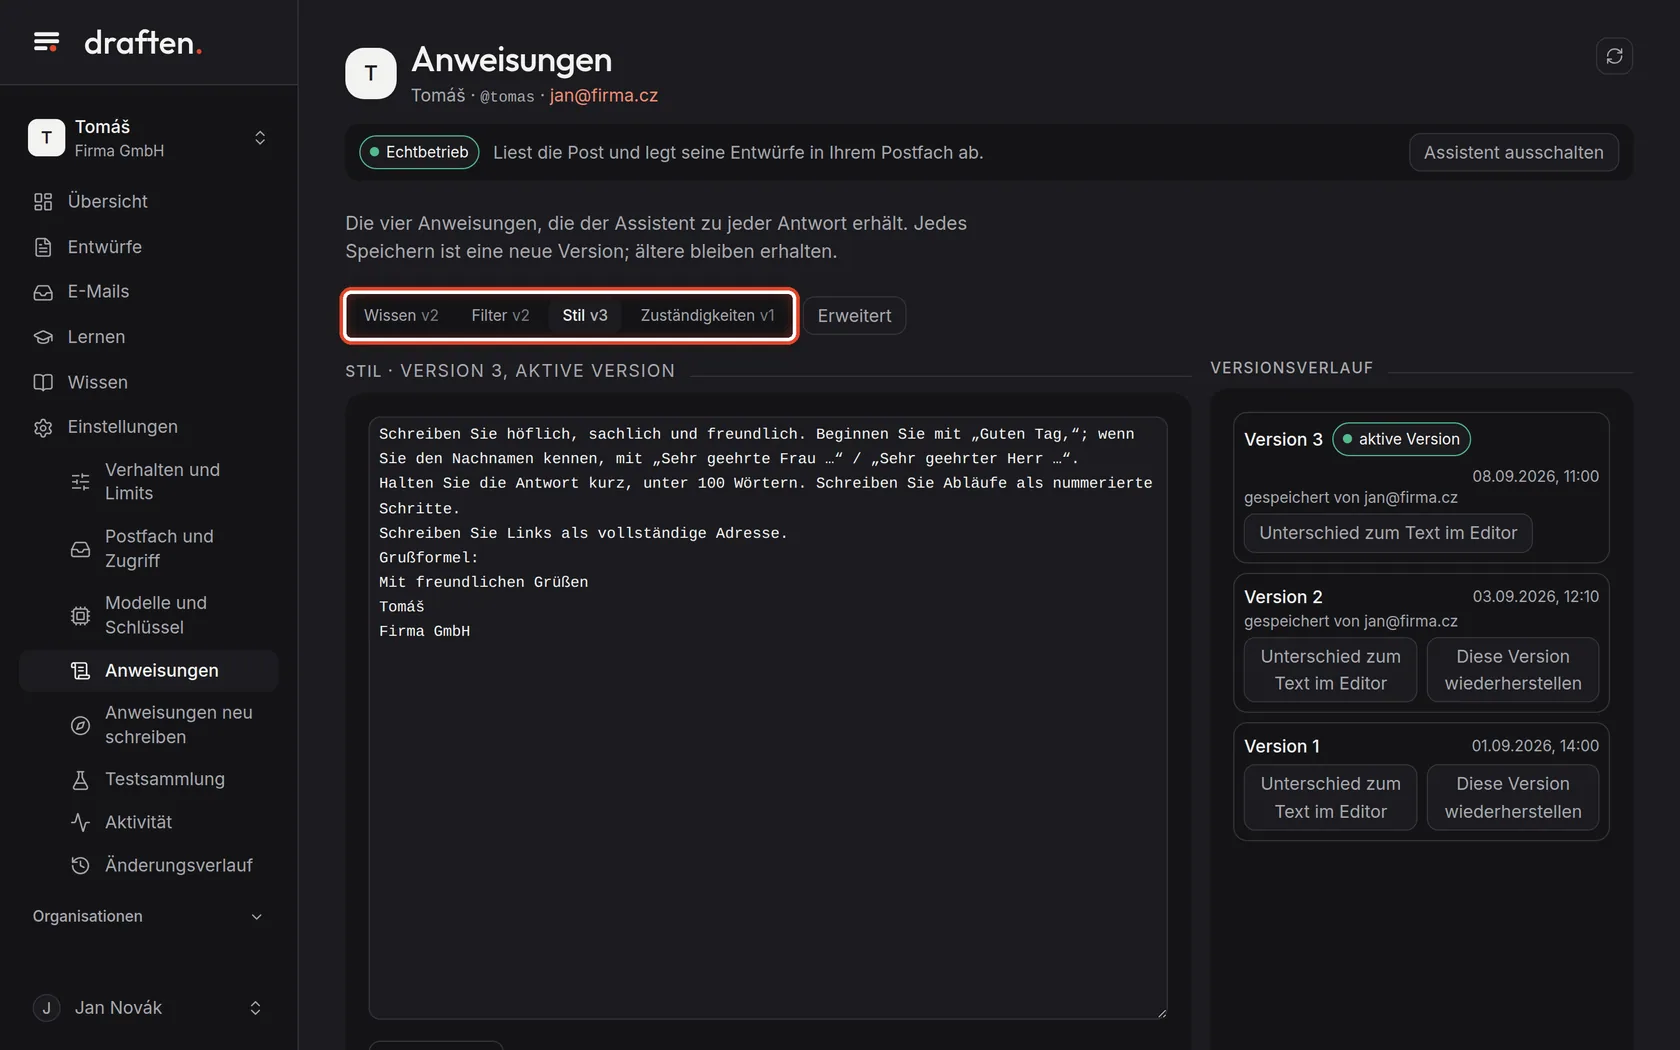Click the '01.09.2026, 14:00' timestamp

click(1535, 746)
